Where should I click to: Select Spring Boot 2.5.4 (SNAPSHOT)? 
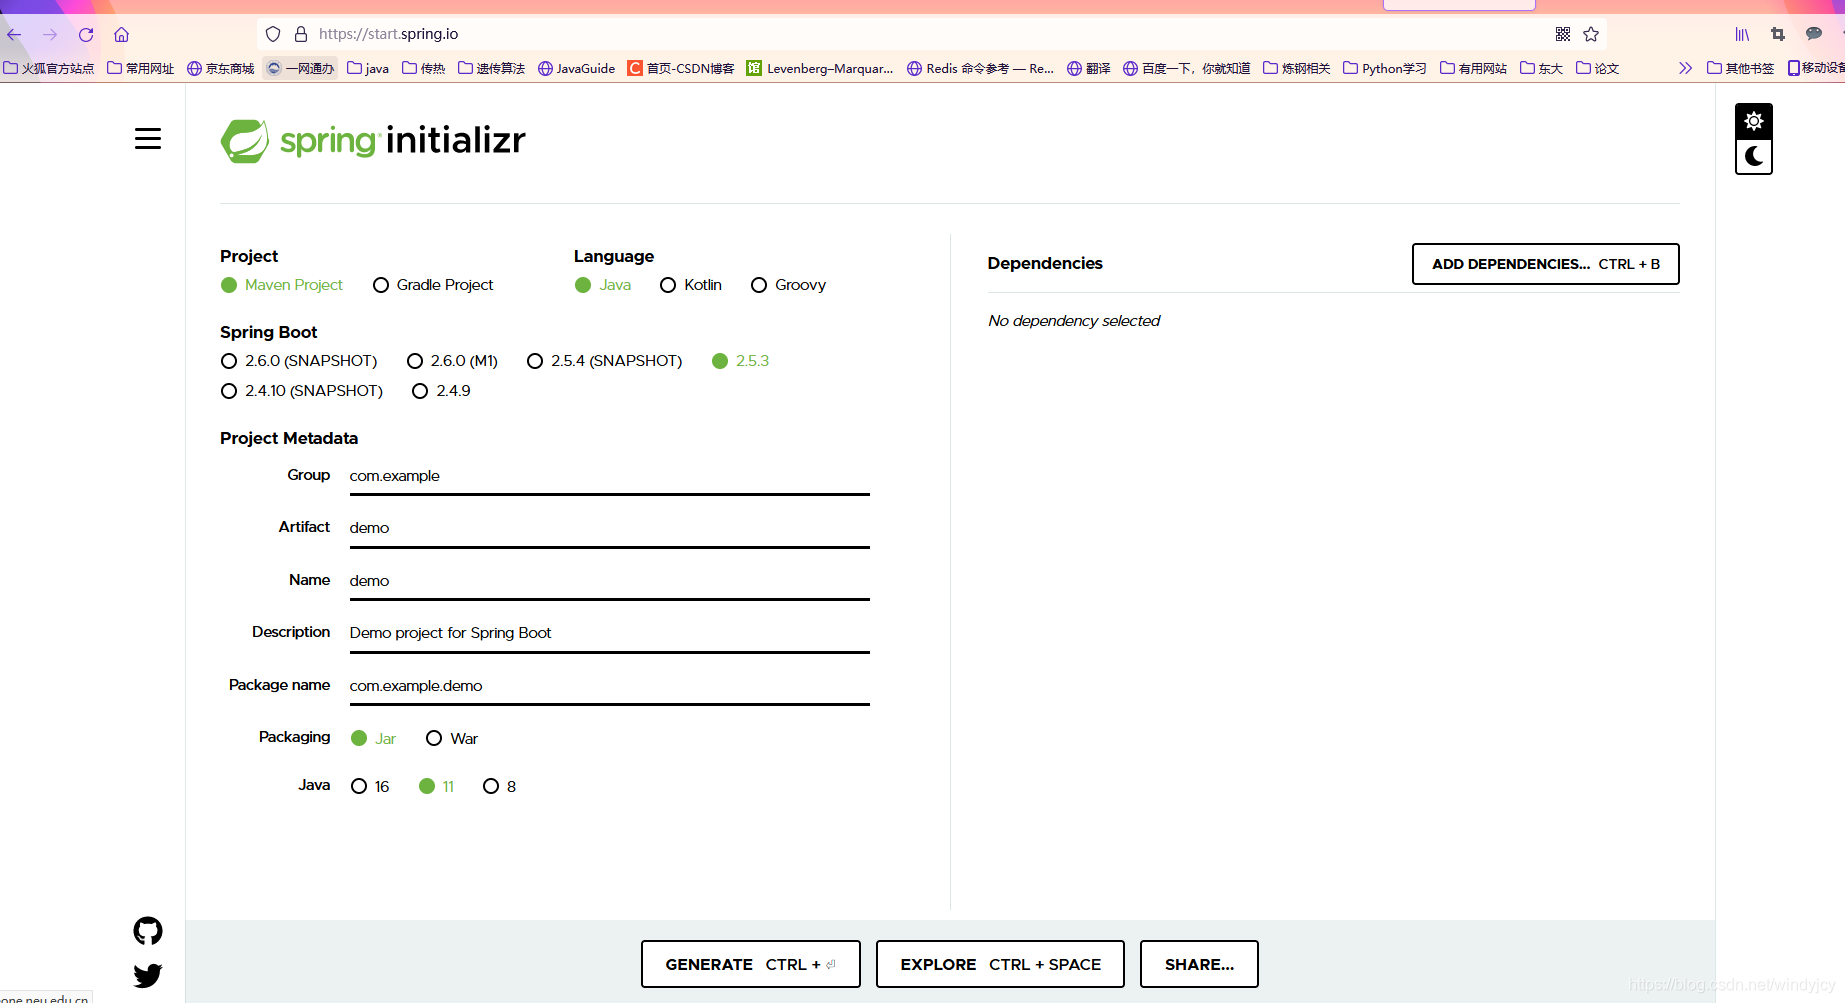tap(605, 361)
